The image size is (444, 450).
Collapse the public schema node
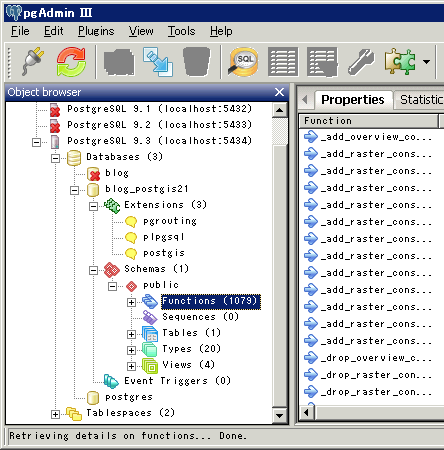[112, 286]
